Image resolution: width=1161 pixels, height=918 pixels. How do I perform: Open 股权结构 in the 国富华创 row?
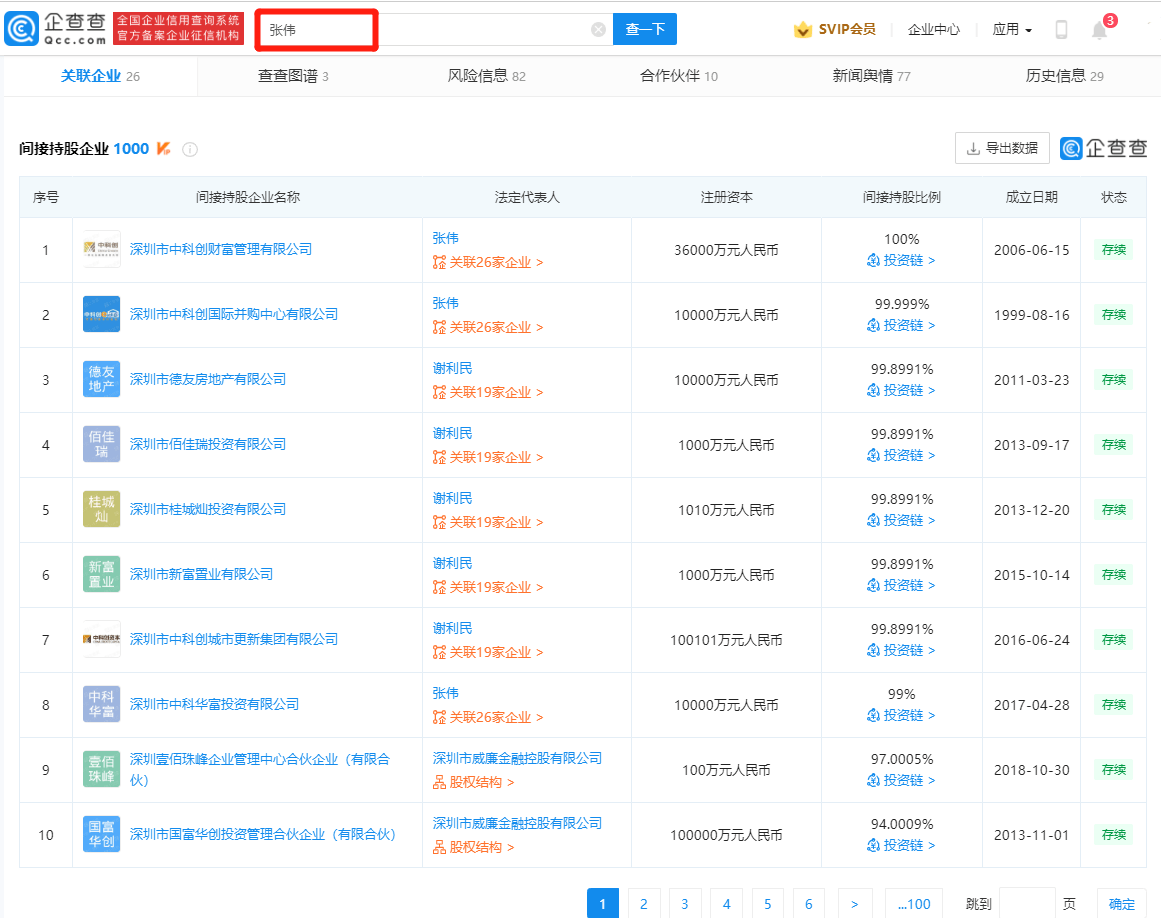coord(474,848)
